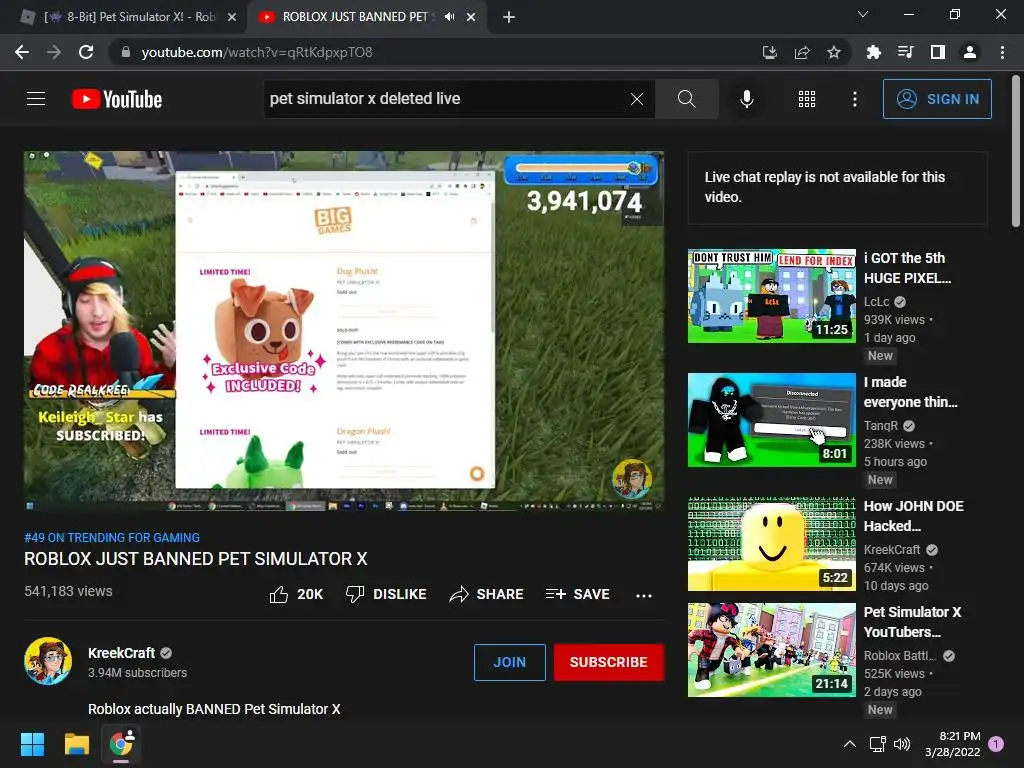Dislike the video with the thumbs-down button
Viewport: 1024px width, 768px height.
coord(386,594)
